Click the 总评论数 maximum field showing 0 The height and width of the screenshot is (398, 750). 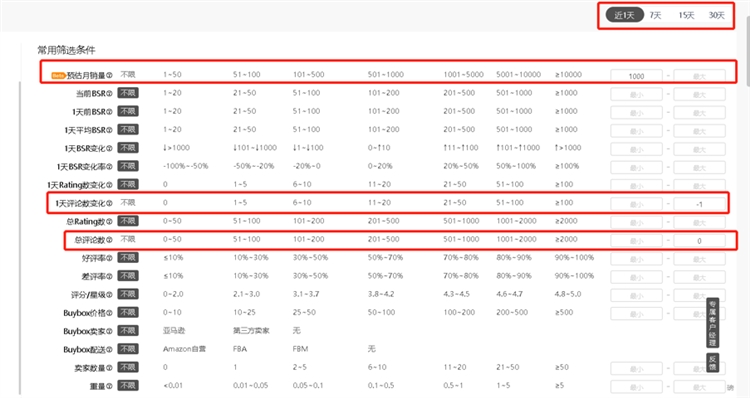click(x=699, y=241)
